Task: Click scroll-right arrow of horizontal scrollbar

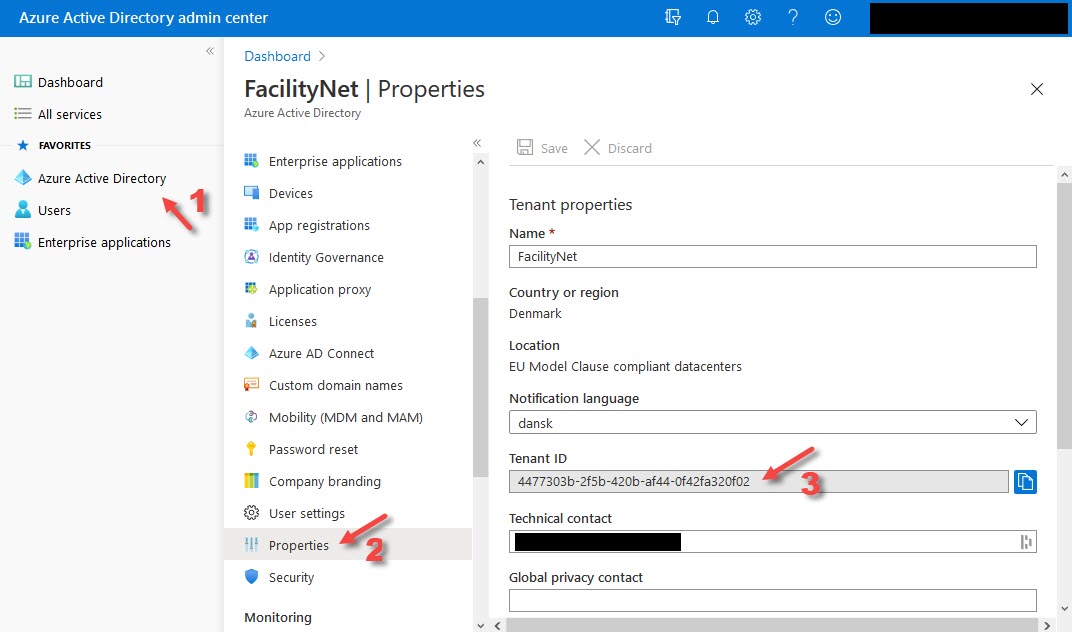Action: tap(1047, 625)
